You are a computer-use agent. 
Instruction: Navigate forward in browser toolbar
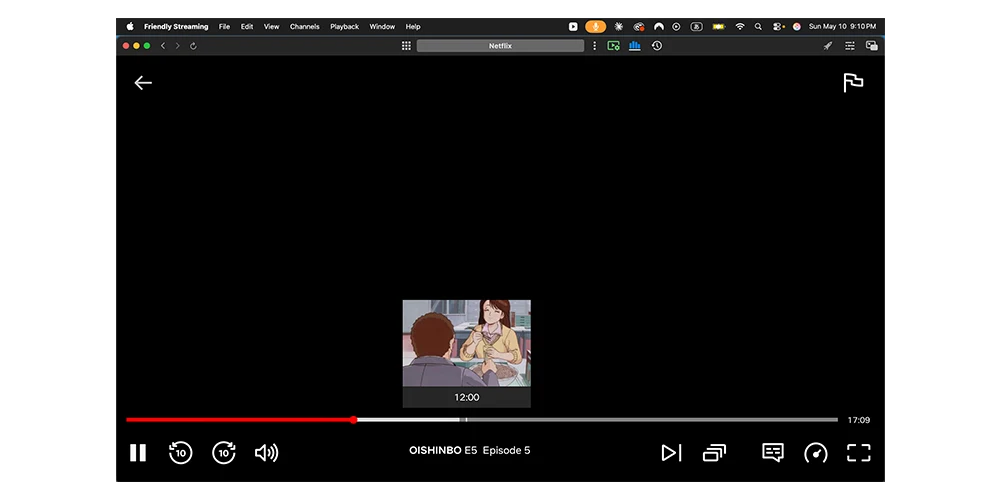[177, 46]
